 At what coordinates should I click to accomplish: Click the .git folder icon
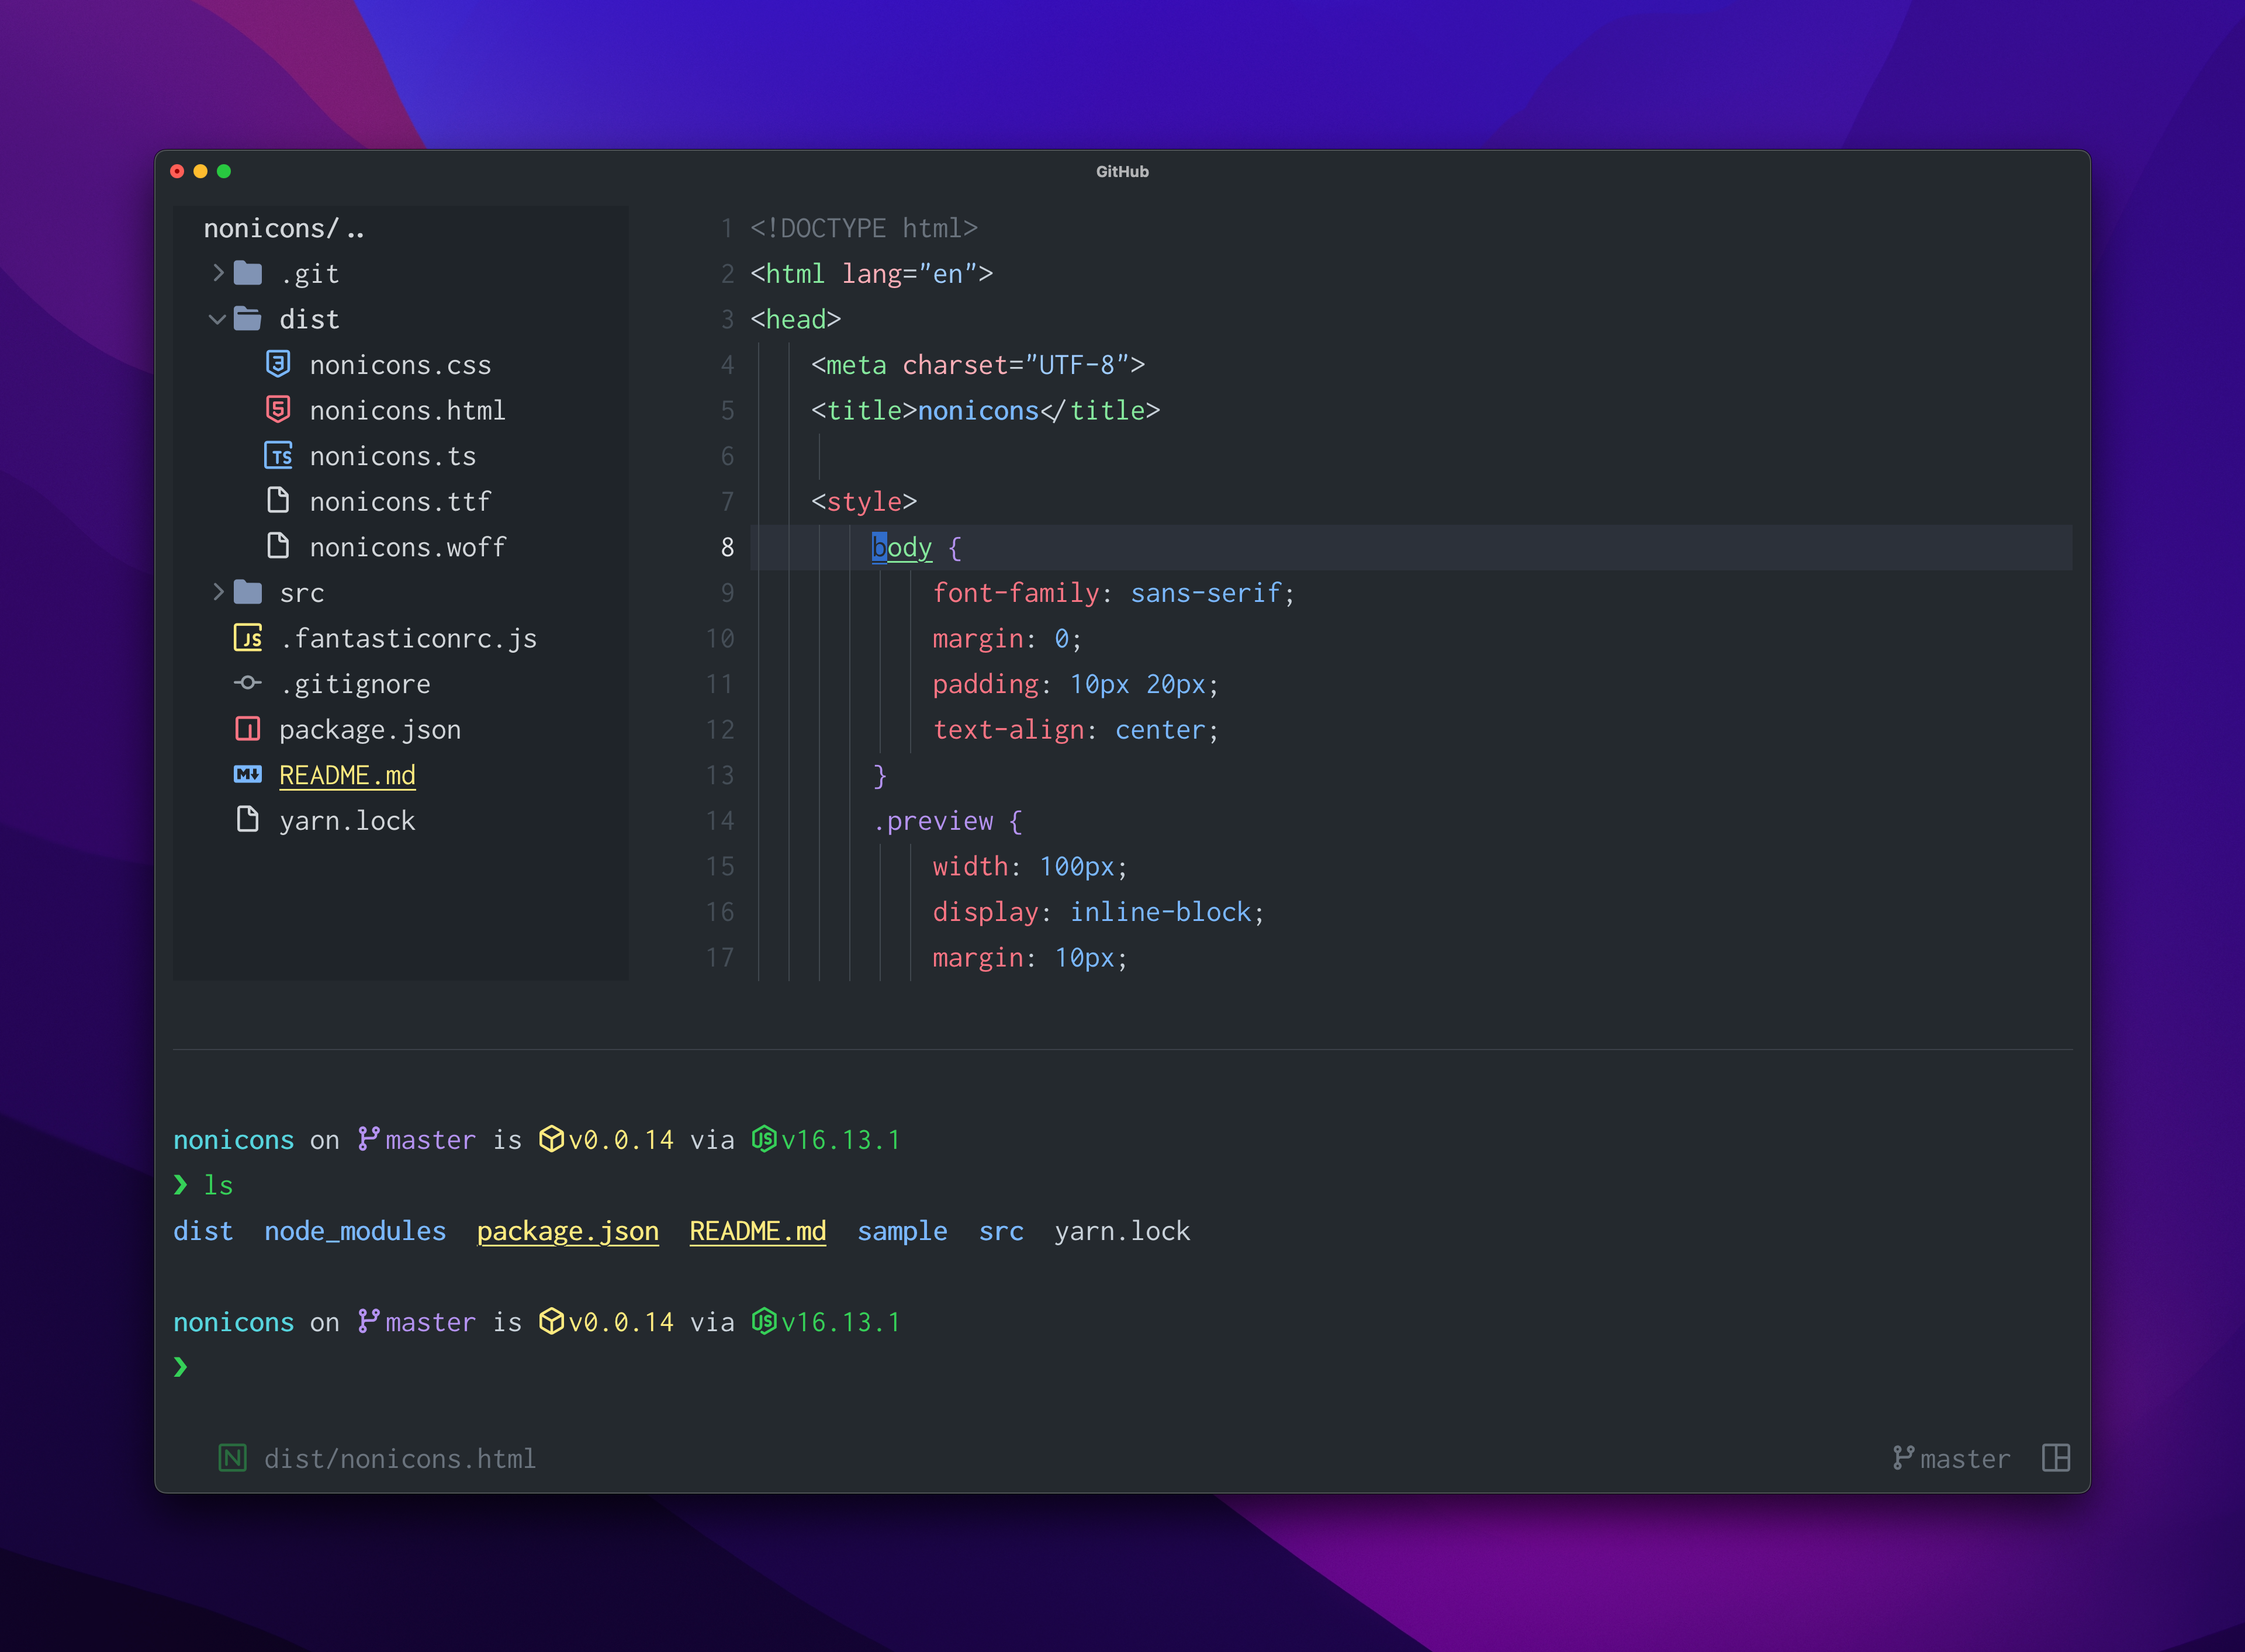point(248,273)
